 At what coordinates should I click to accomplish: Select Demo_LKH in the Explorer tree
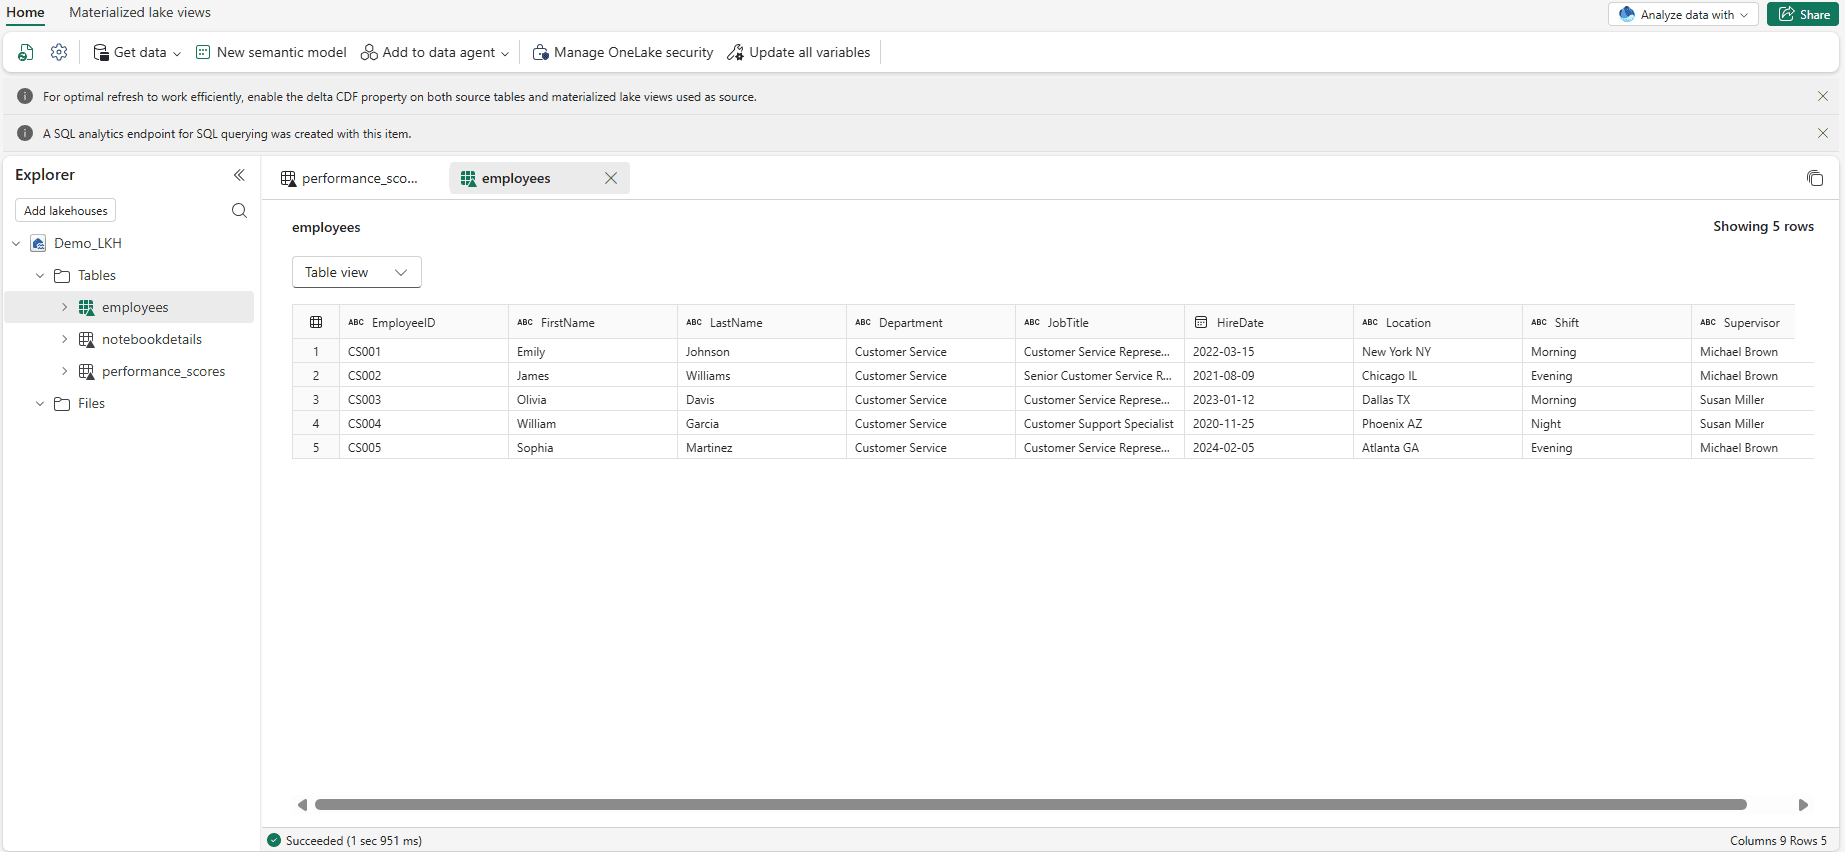pyautogui.click(x=88, y=243)
